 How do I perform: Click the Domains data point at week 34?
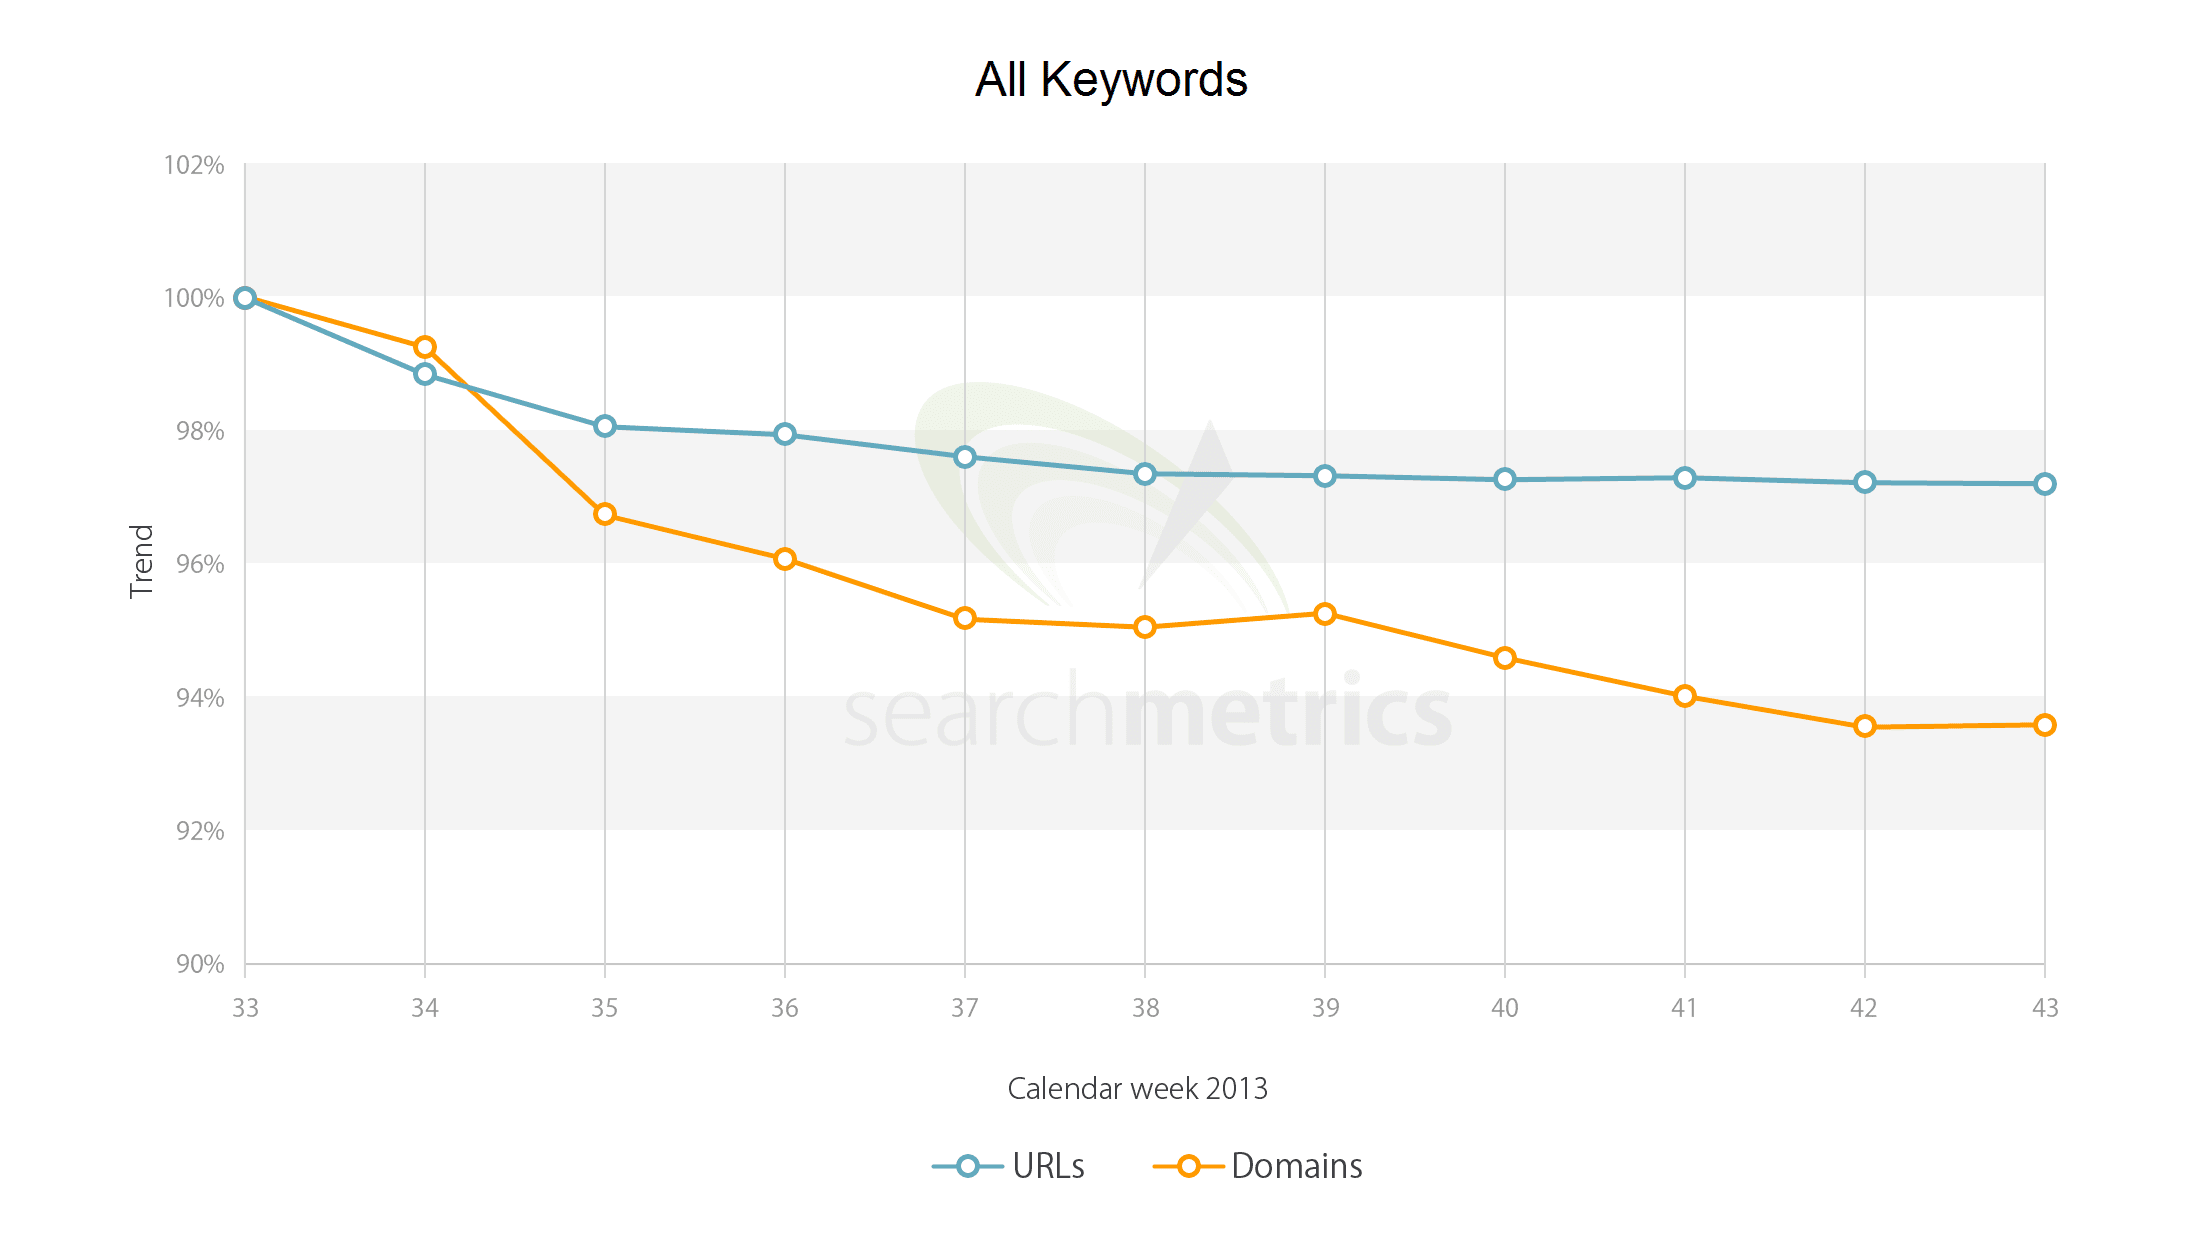pos(425,347)
